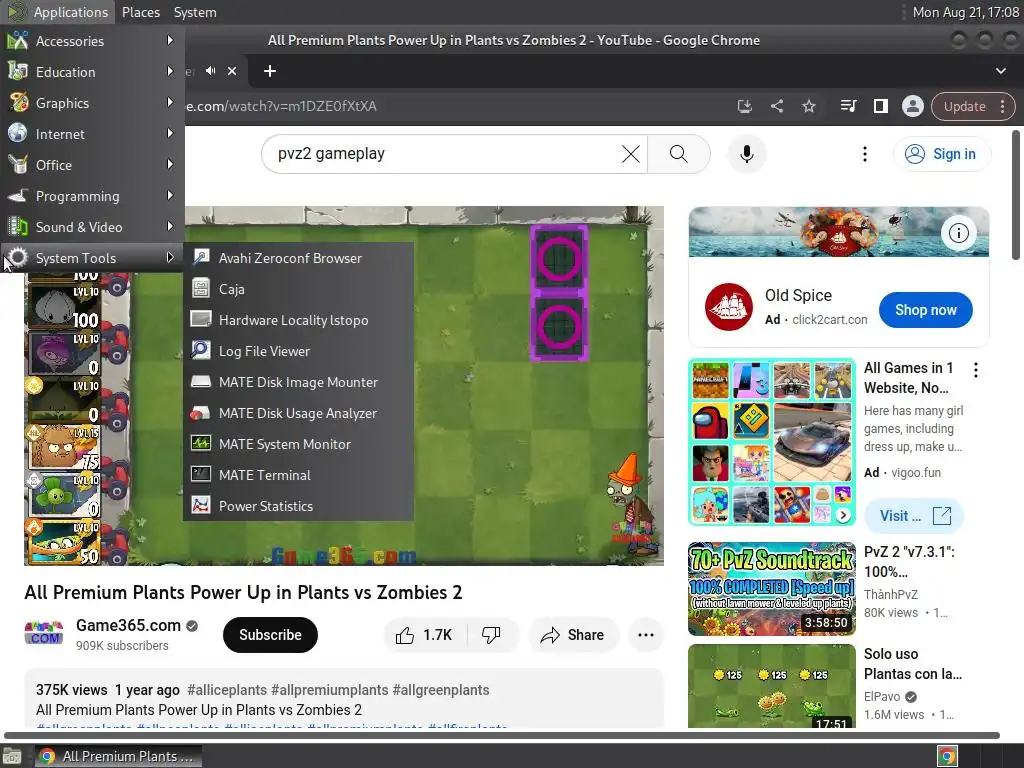Click the YouTube search magnifier button
Viewport: 1024px width, 768px height.
click(x=679, y=154)
